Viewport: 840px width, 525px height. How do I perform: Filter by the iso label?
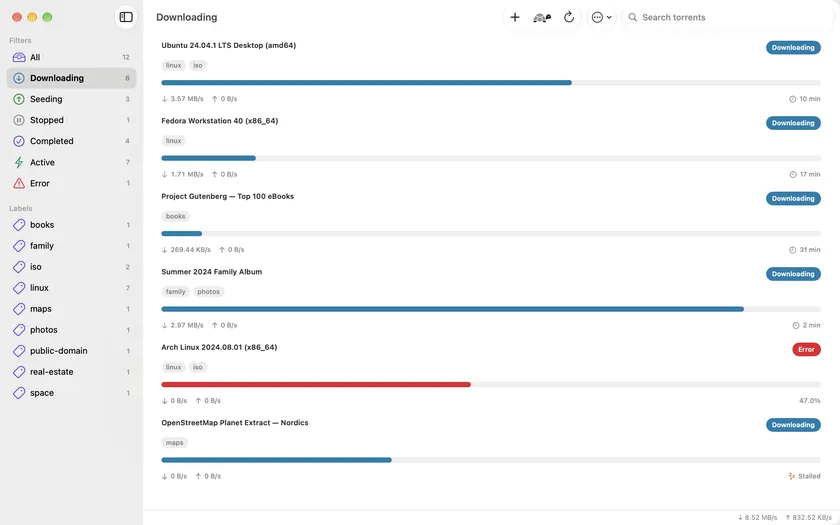click(x=71, y=267)
